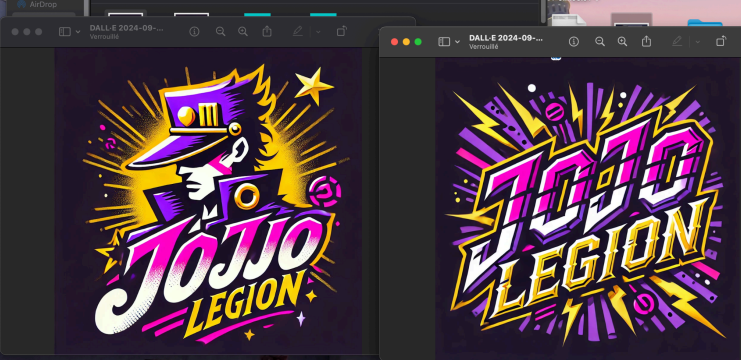This screenshot has width=741, height=360.
Task: Show the inspector info in the right window
Action: pyautogui.click(x=574, y=42)
